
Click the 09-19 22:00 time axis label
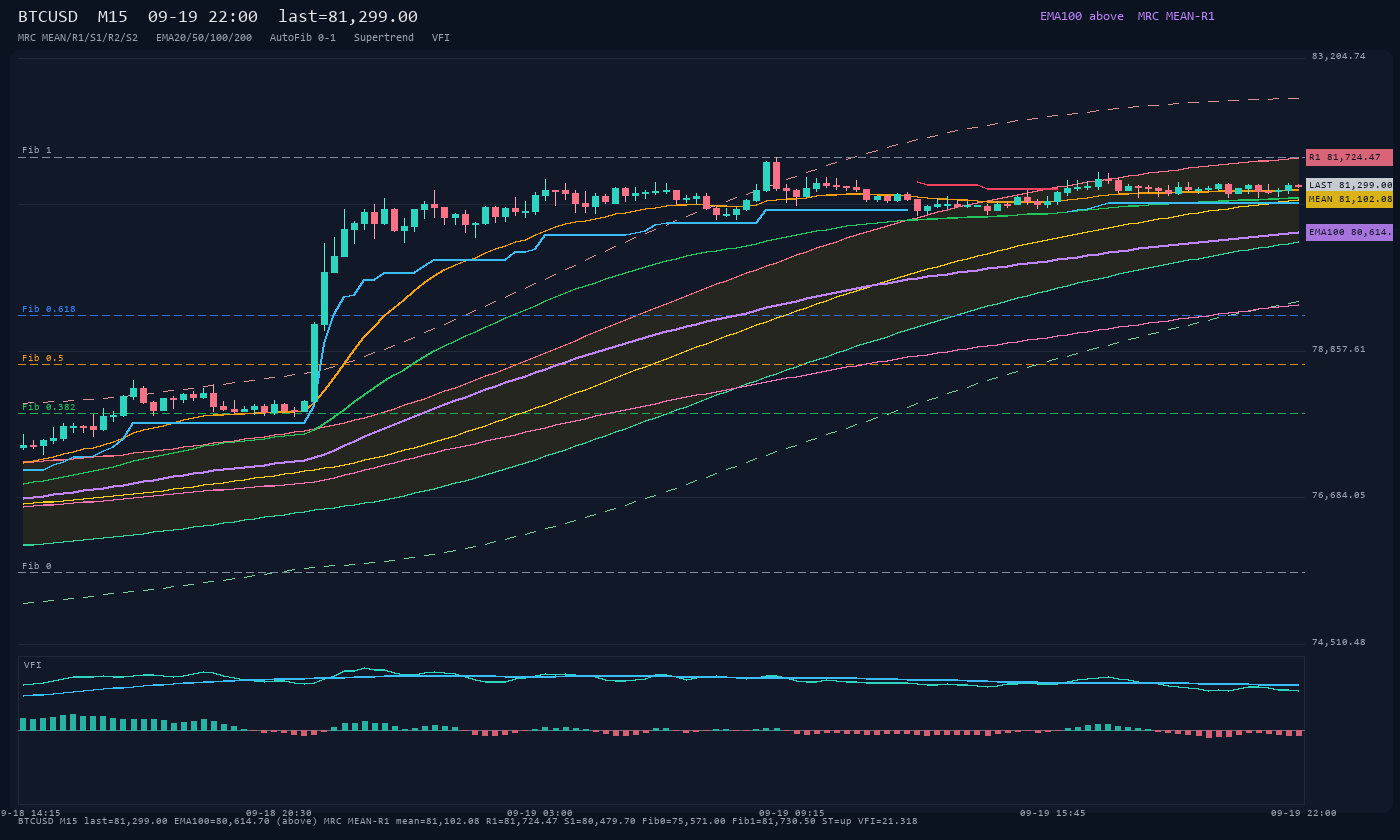click(x=1304, y=813)
